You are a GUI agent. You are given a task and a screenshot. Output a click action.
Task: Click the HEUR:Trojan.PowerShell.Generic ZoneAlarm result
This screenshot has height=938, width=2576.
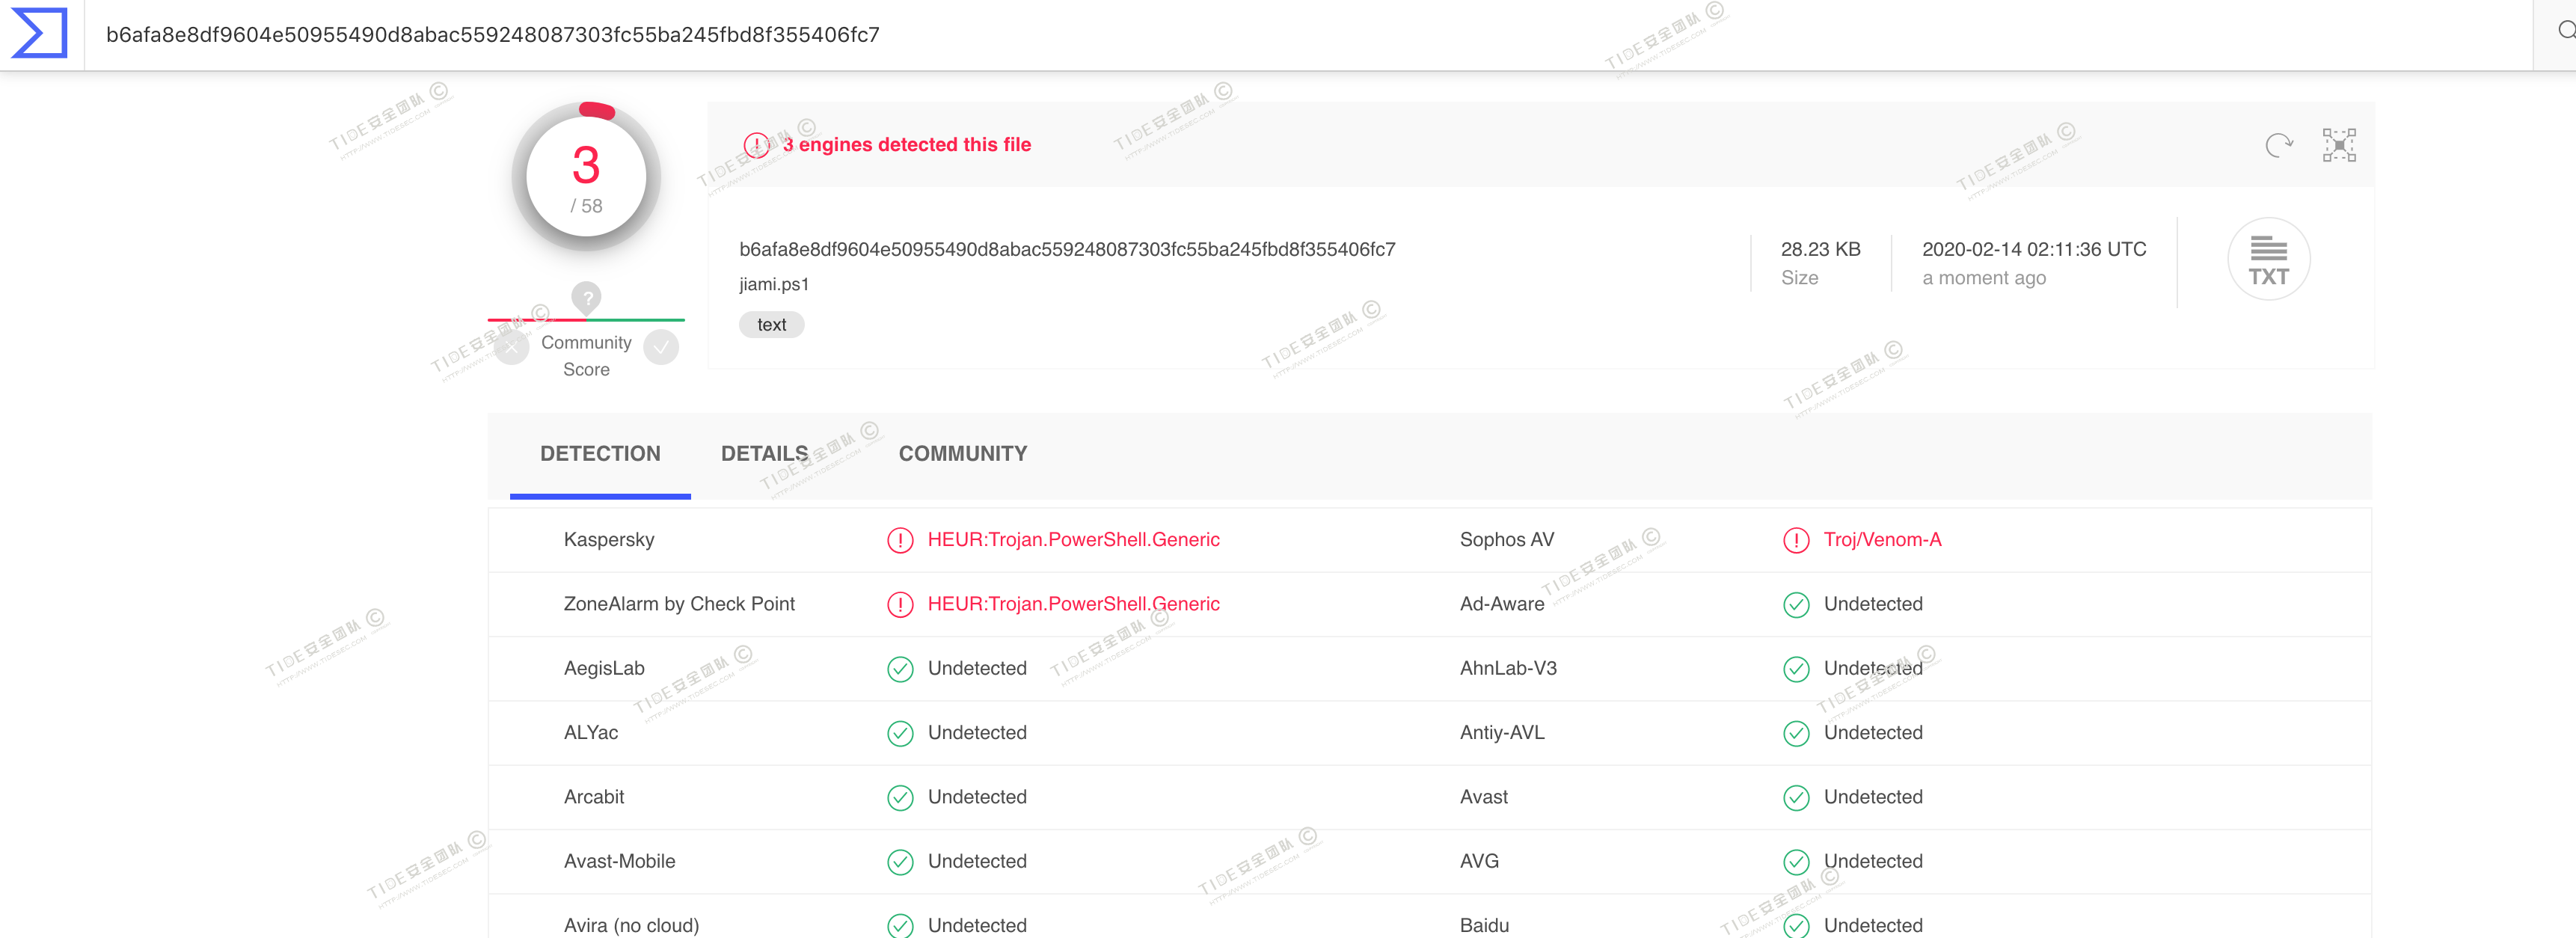tap(1073, 604)
